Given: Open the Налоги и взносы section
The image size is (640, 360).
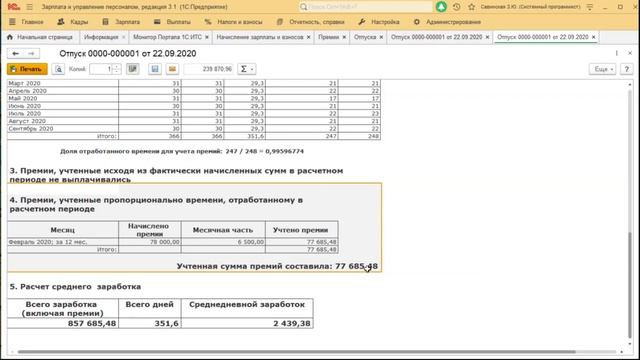Looking at the screenshot, I should [233, 22].
